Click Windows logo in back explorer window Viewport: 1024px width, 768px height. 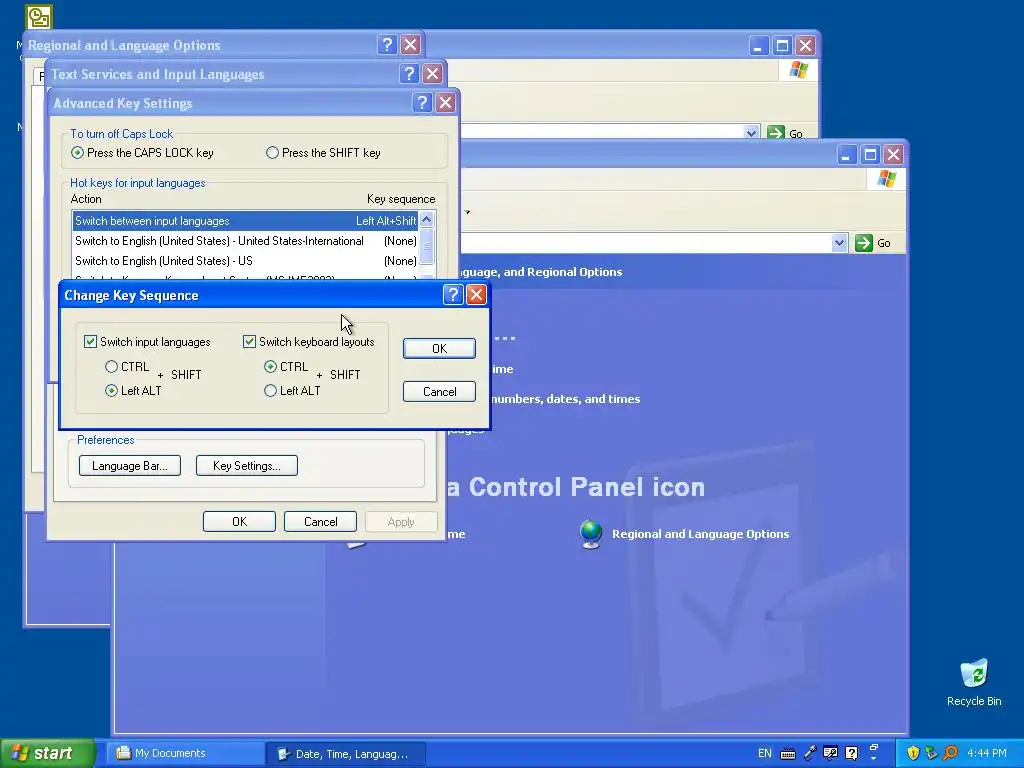point(798,69)
